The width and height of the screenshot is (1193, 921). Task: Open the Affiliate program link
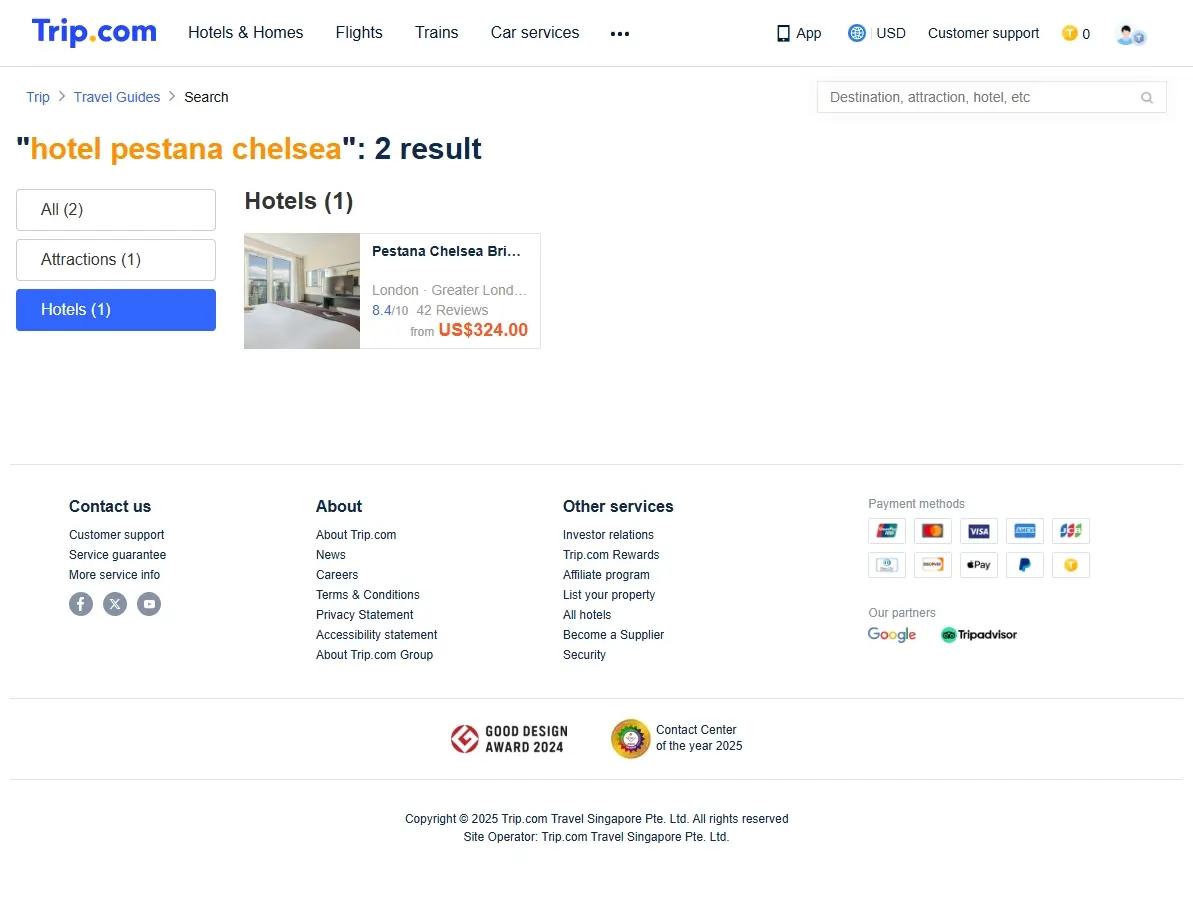pos(606,575)
